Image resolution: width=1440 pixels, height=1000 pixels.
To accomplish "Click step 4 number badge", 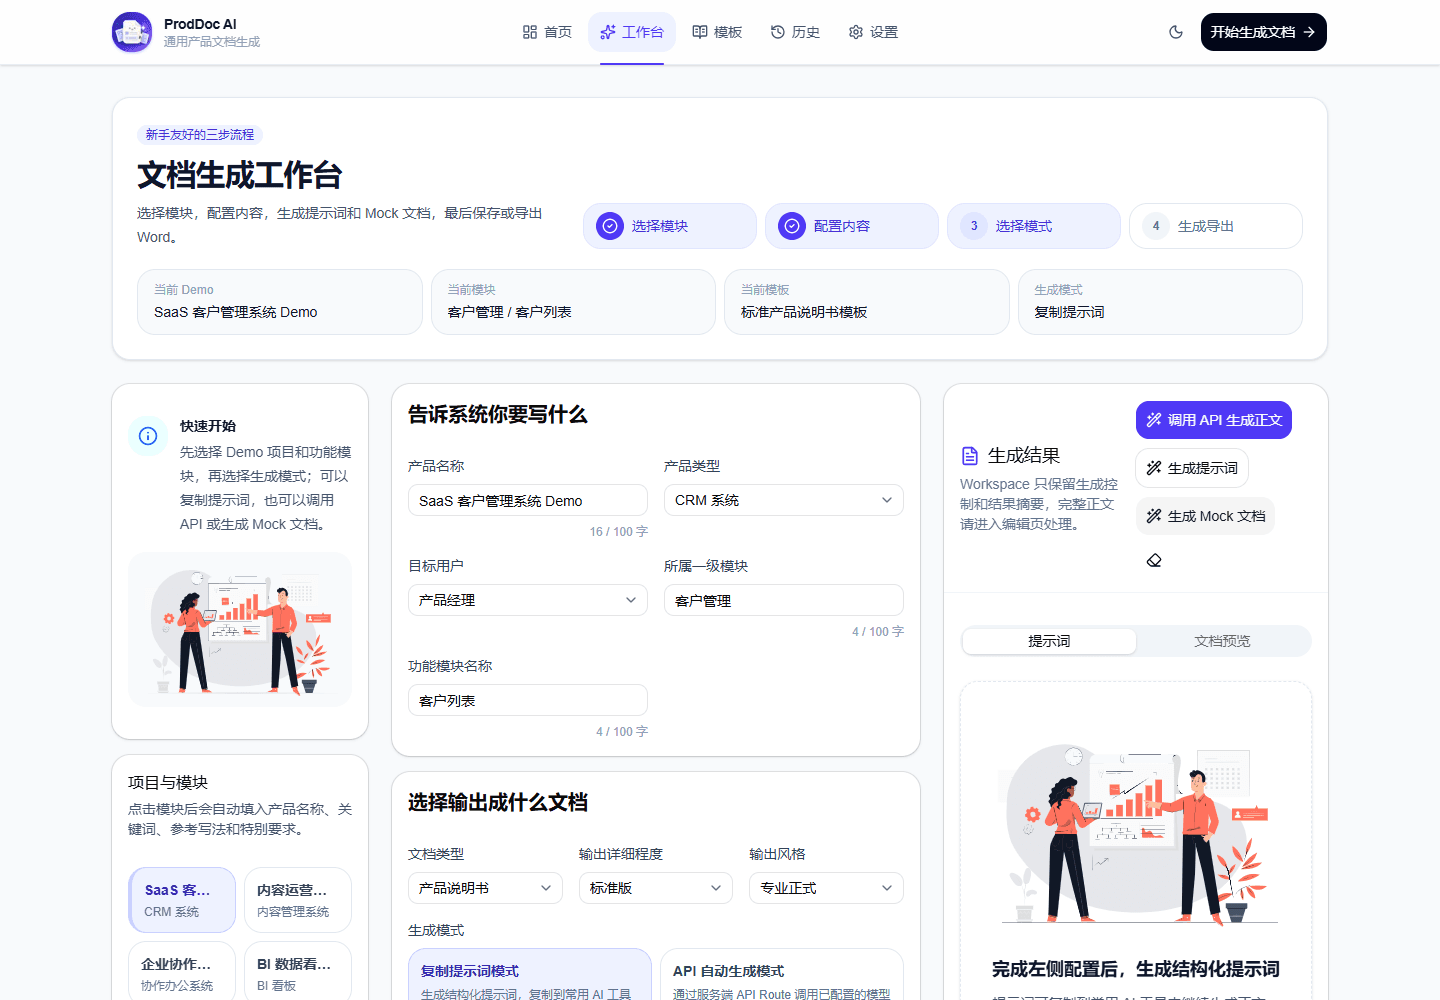I will pos(1156,226).
